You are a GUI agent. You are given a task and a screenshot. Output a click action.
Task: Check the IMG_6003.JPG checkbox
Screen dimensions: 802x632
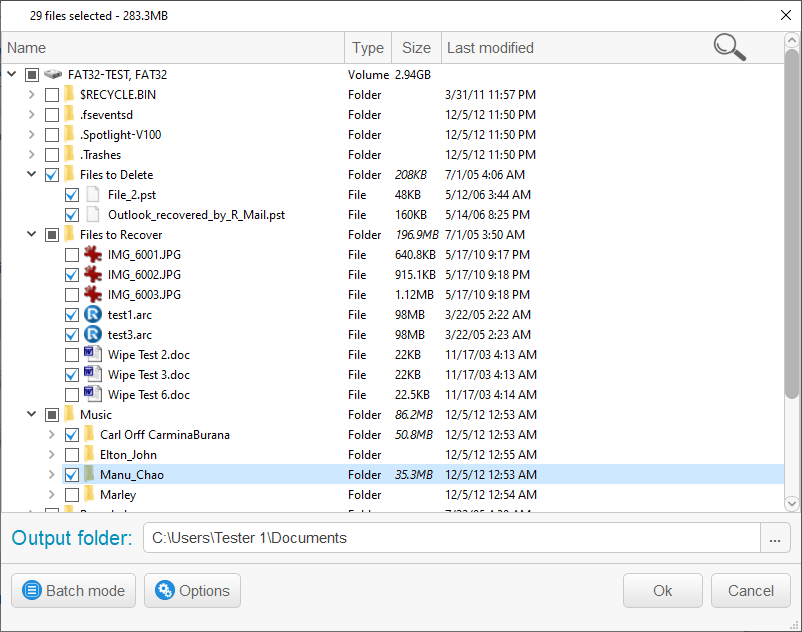[72, 295]
